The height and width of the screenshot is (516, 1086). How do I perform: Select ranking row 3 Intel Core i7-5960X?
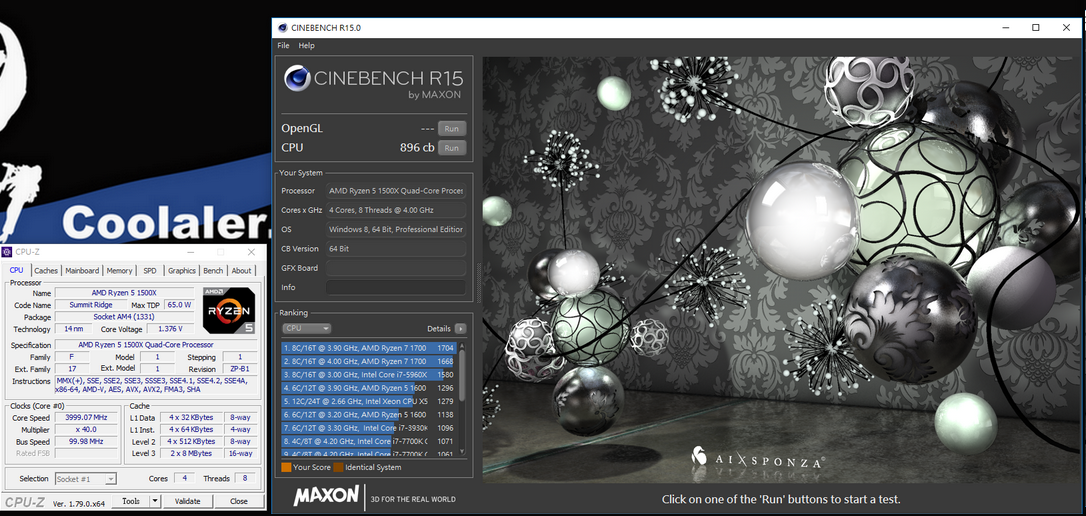pos(368,375)
